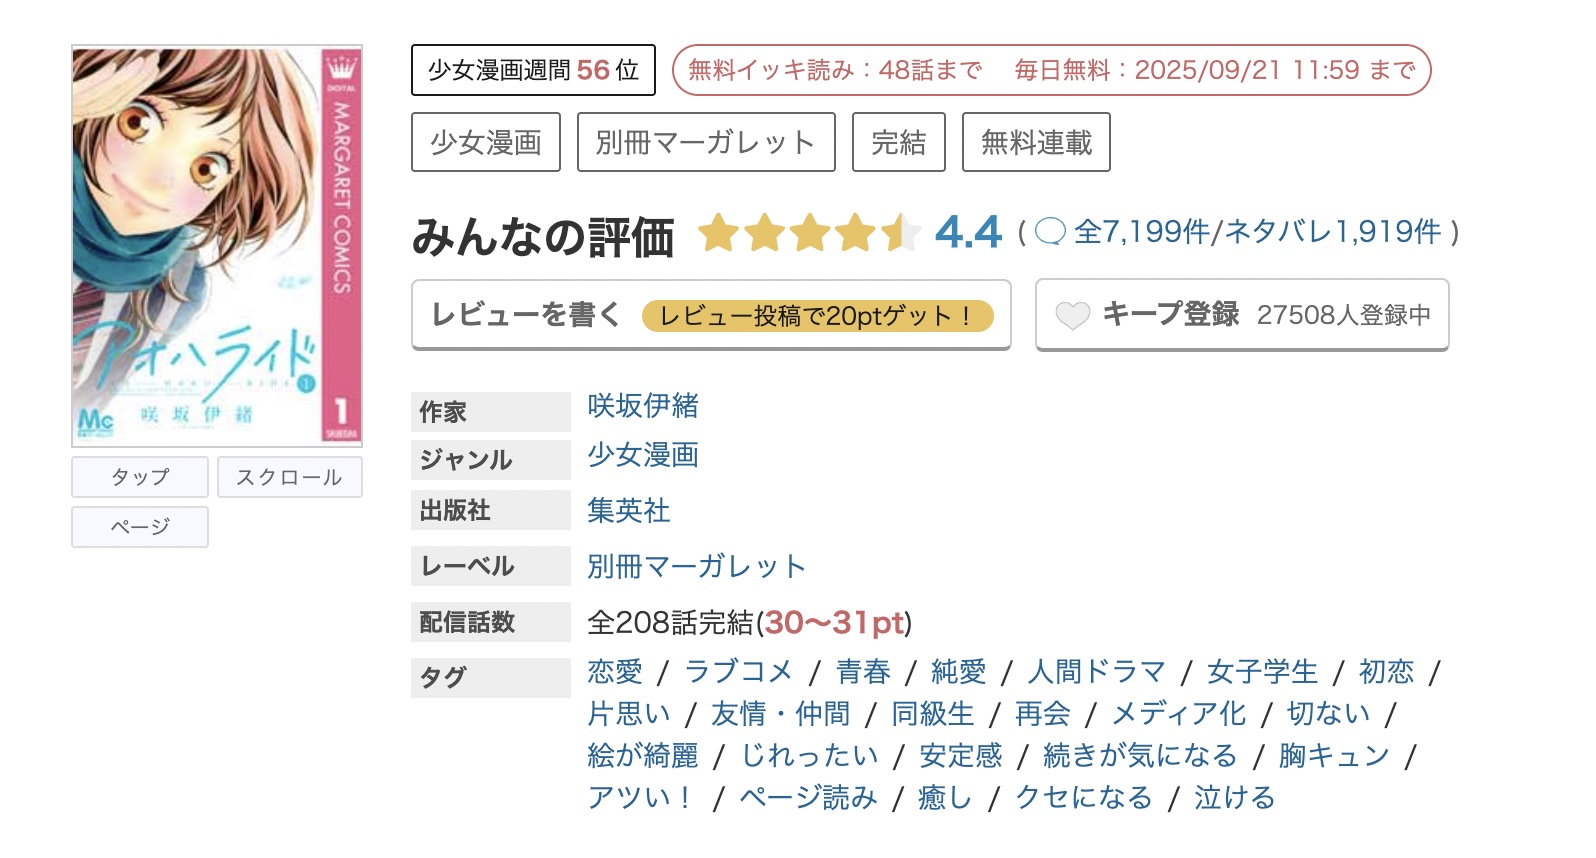Click the 全7,199件 review count link
The image size is (1596, 858).
pos(1140,231)
